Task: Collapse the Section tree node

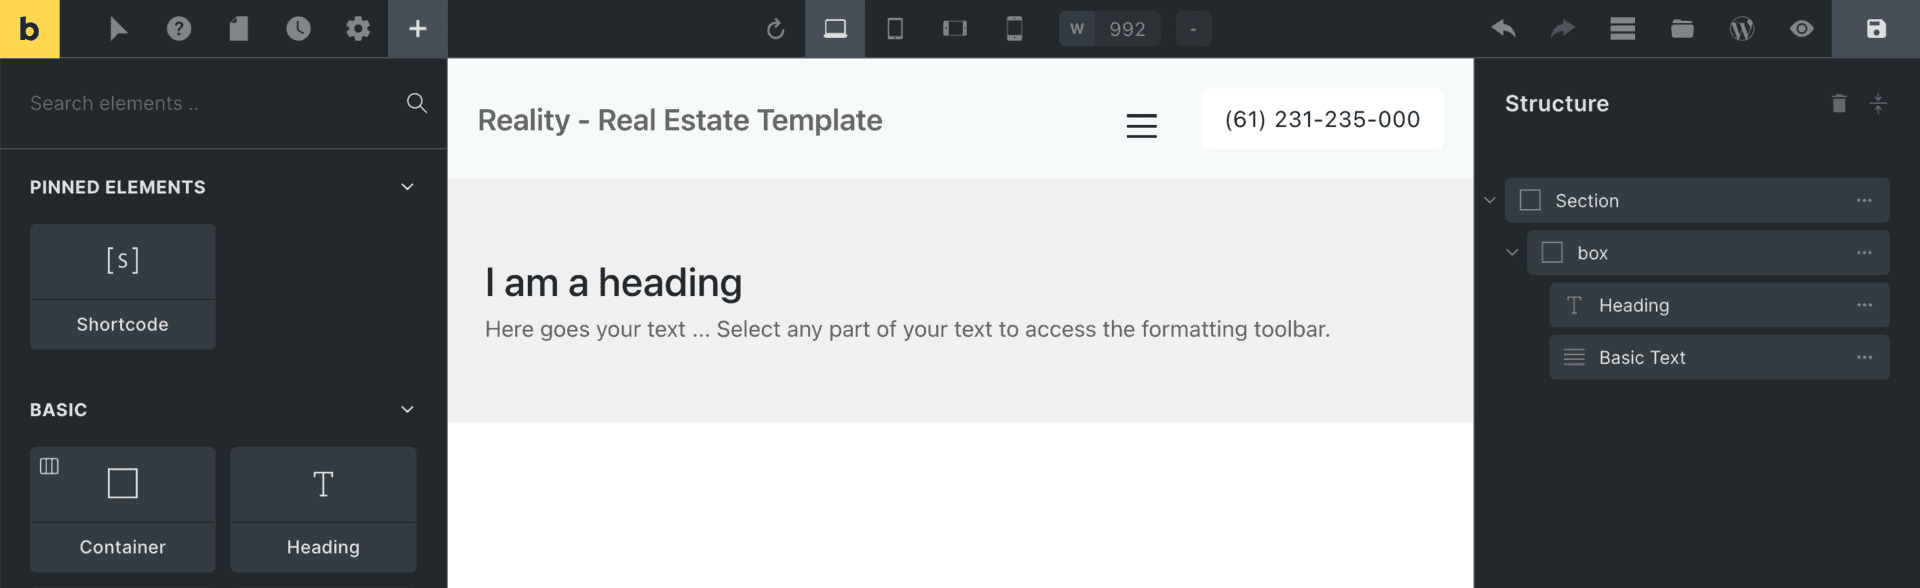Action: click(x=1490, y=200)
